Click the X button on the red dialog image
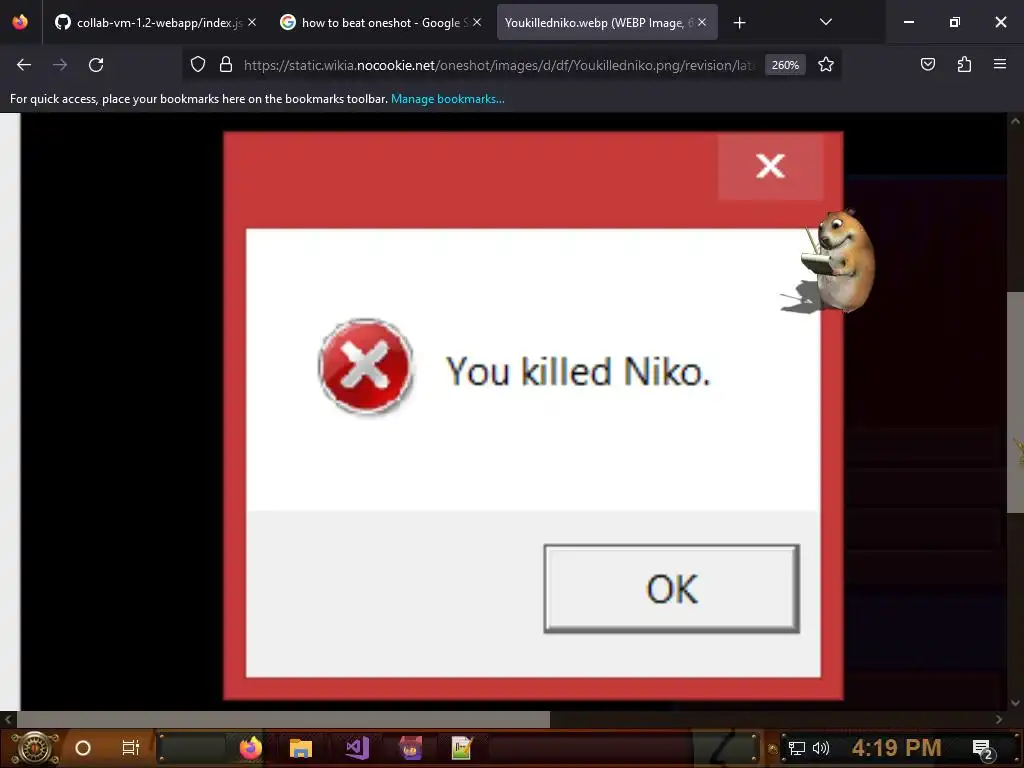The image size is (1024, 768). (771, 166)
